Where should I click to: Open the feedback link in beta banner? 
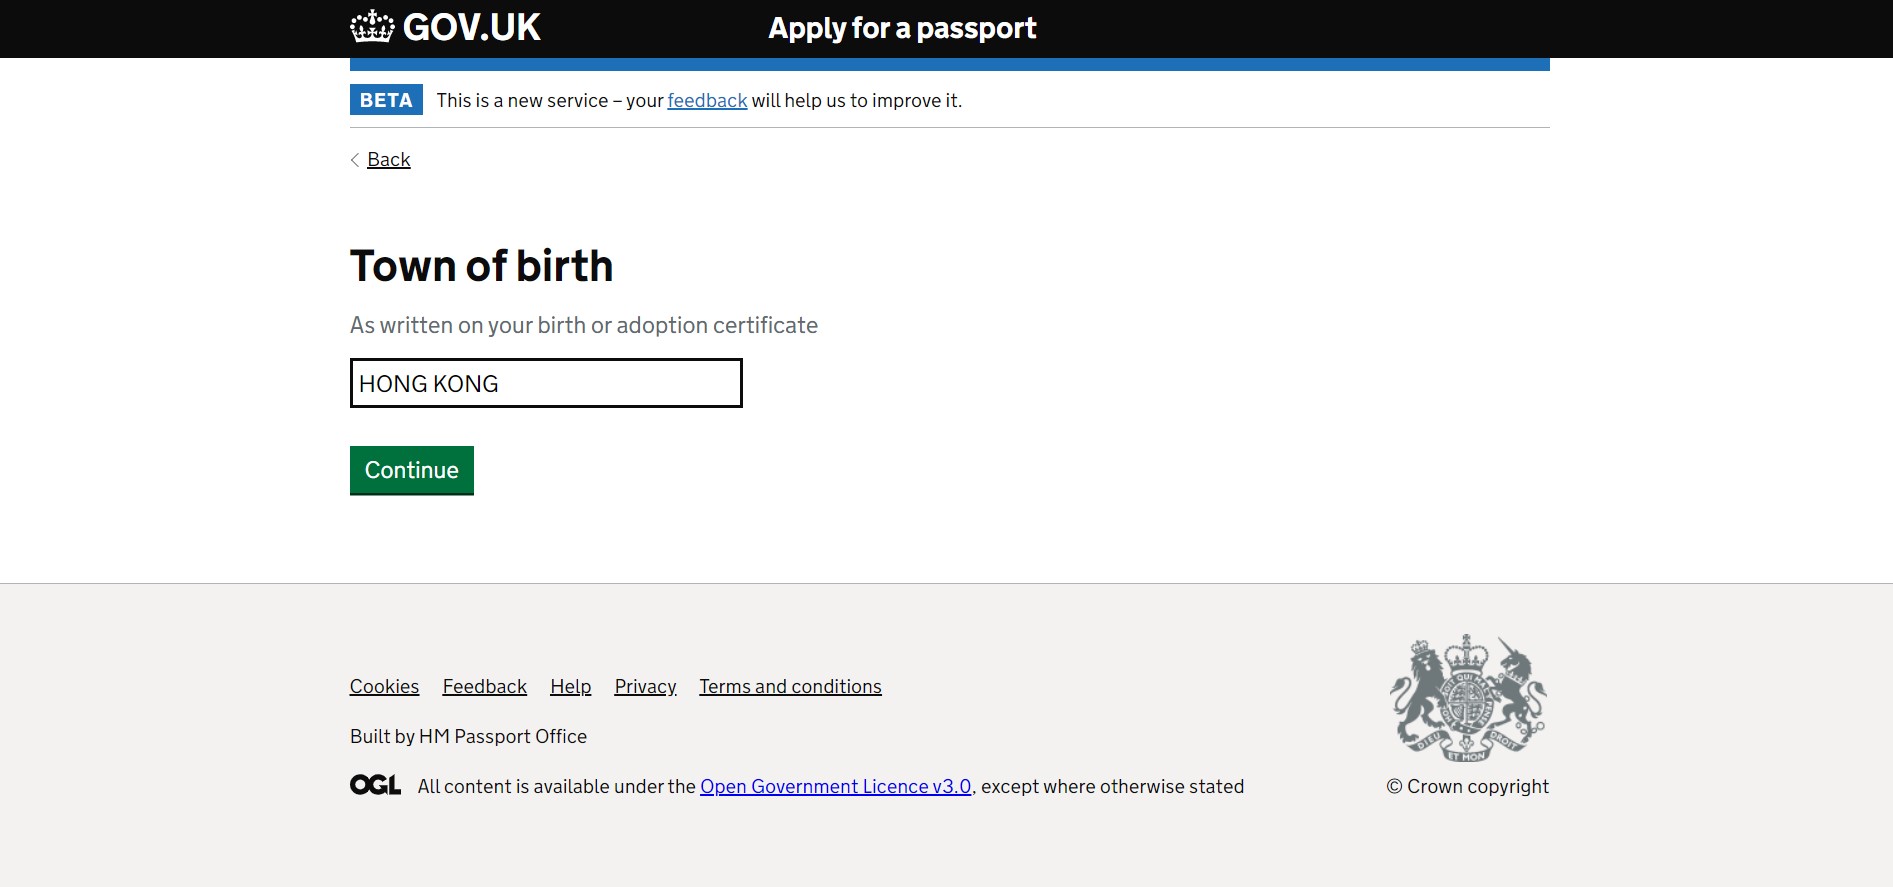tap(707, 100)
